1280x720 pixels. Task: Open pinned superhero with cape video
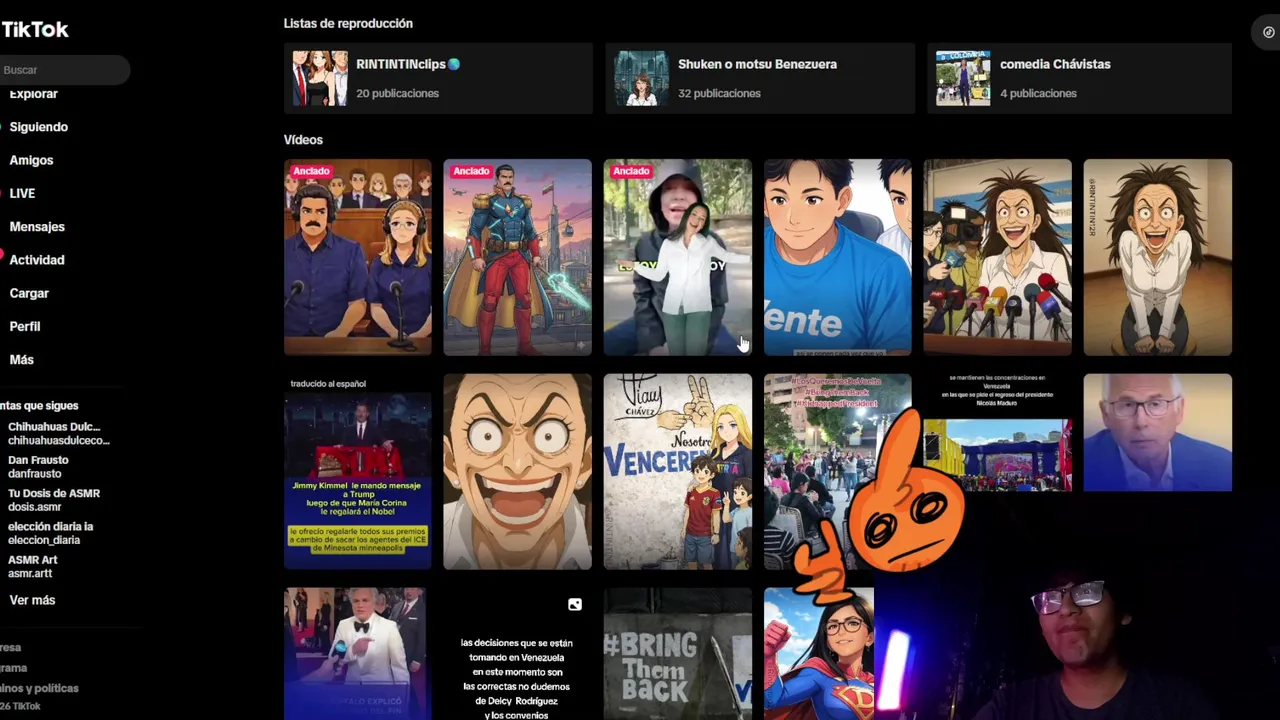518,257
